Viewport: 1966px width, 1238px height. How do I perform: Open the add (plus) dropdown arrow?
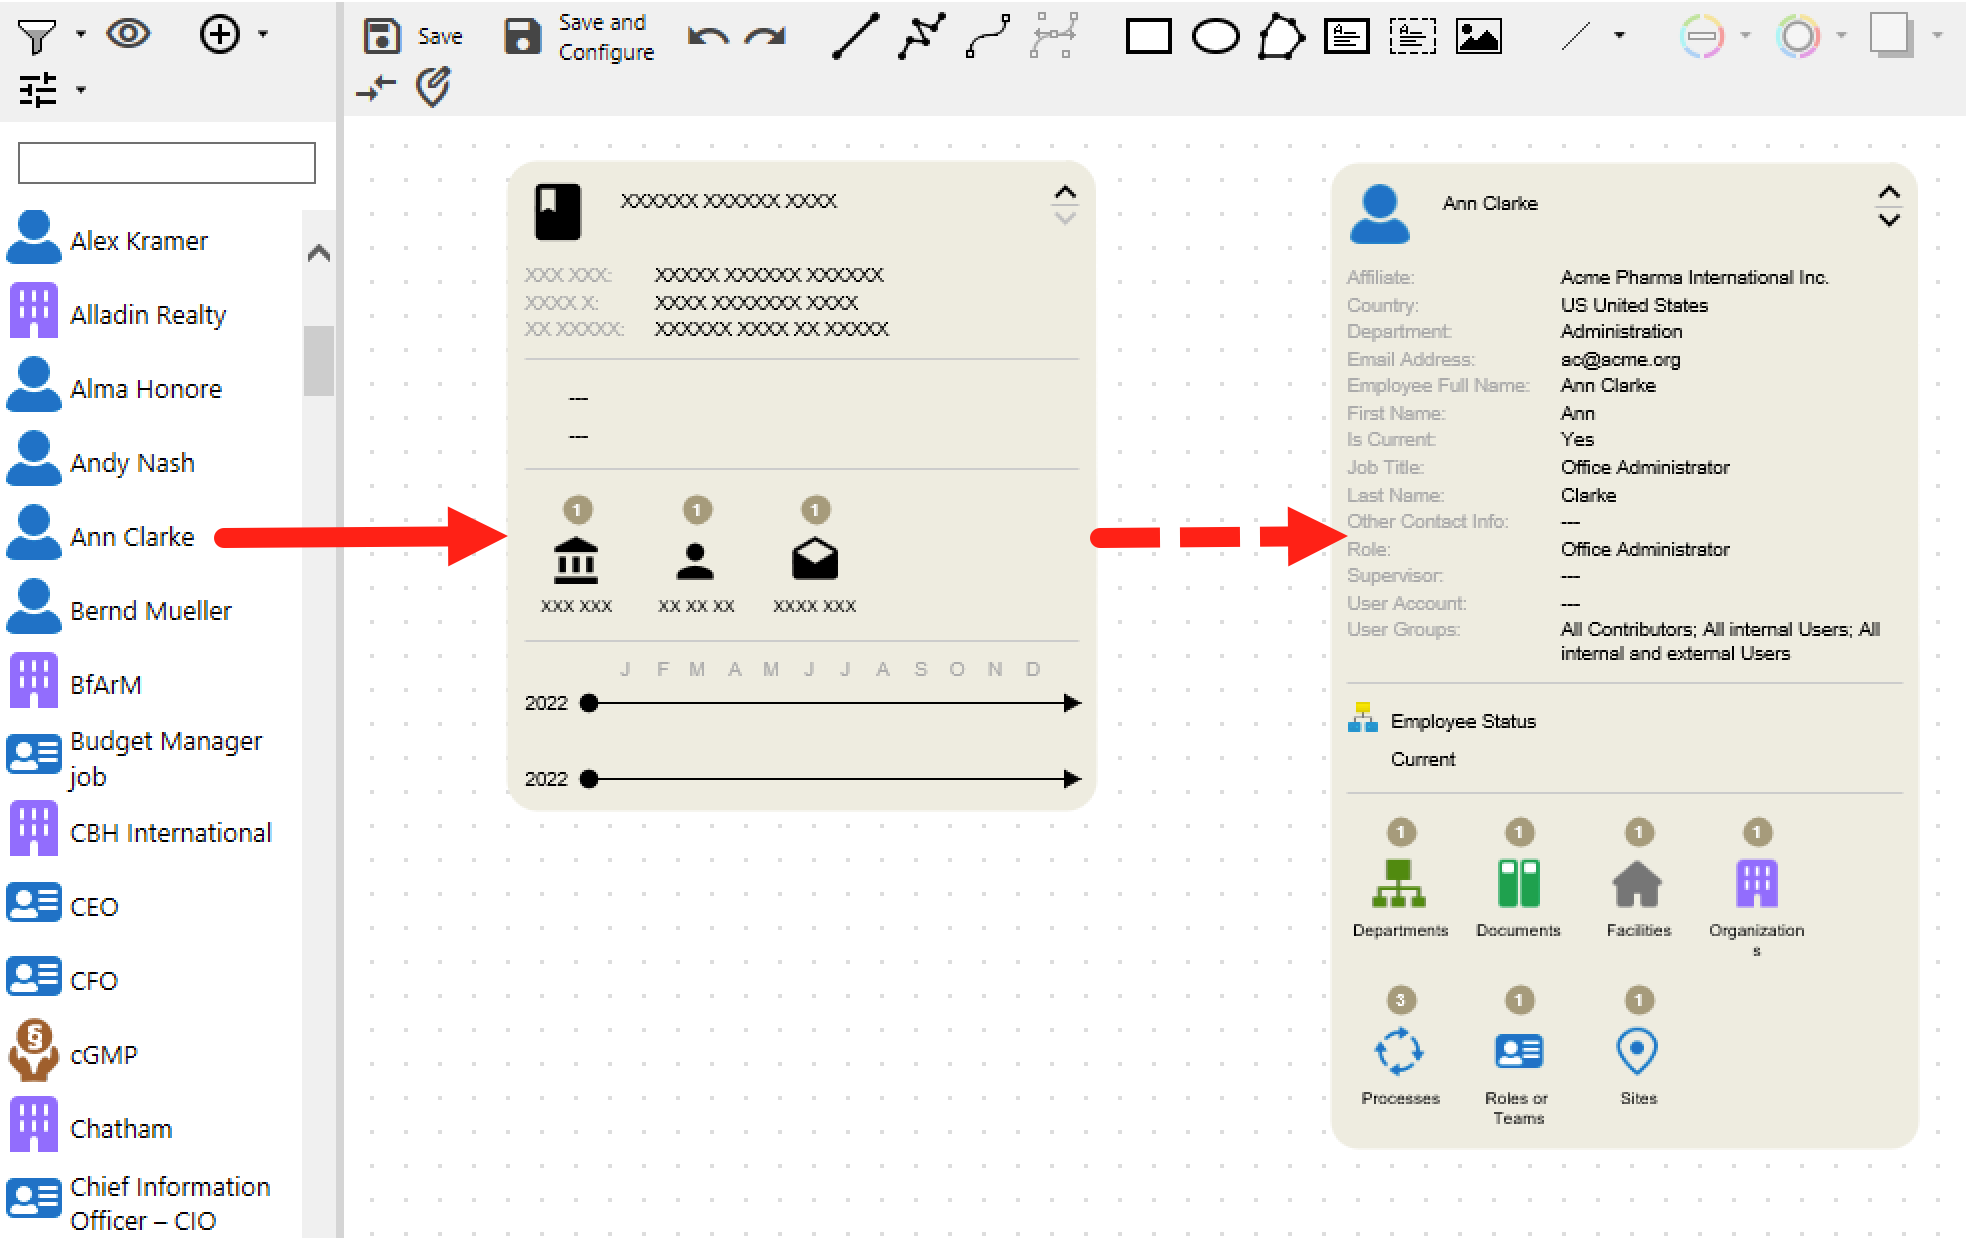263,34
